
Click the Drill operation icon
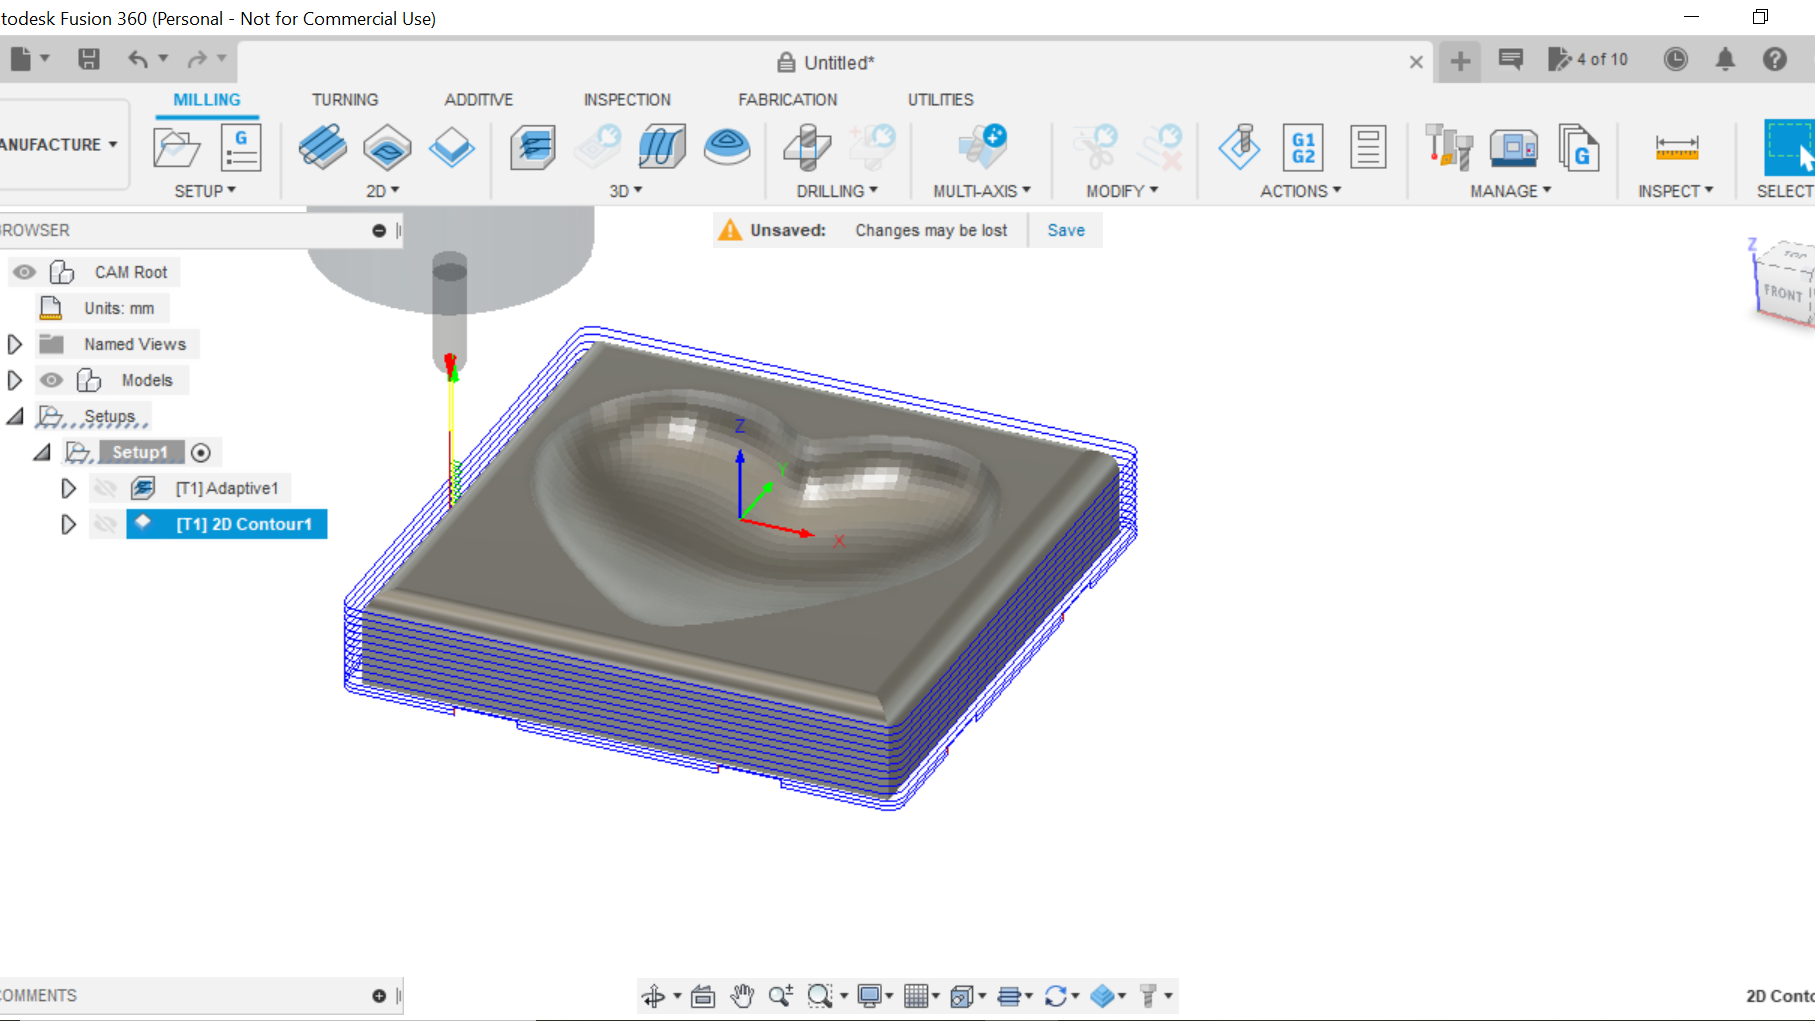point(808,147)
